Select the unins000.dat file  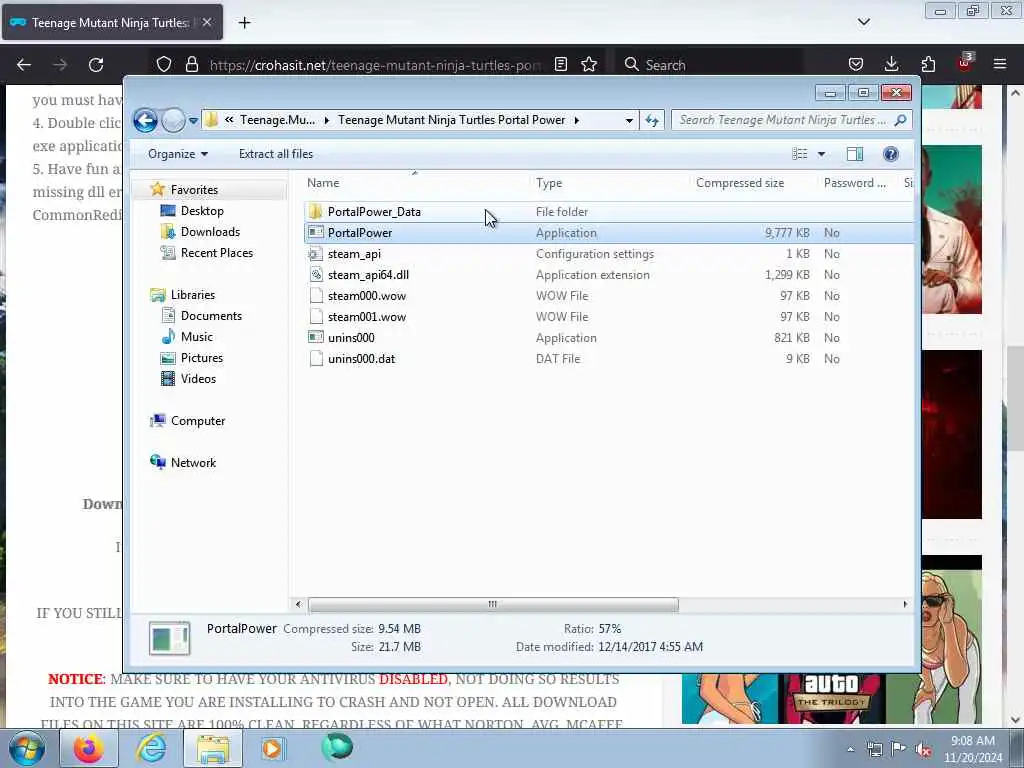tap(361, 359)
